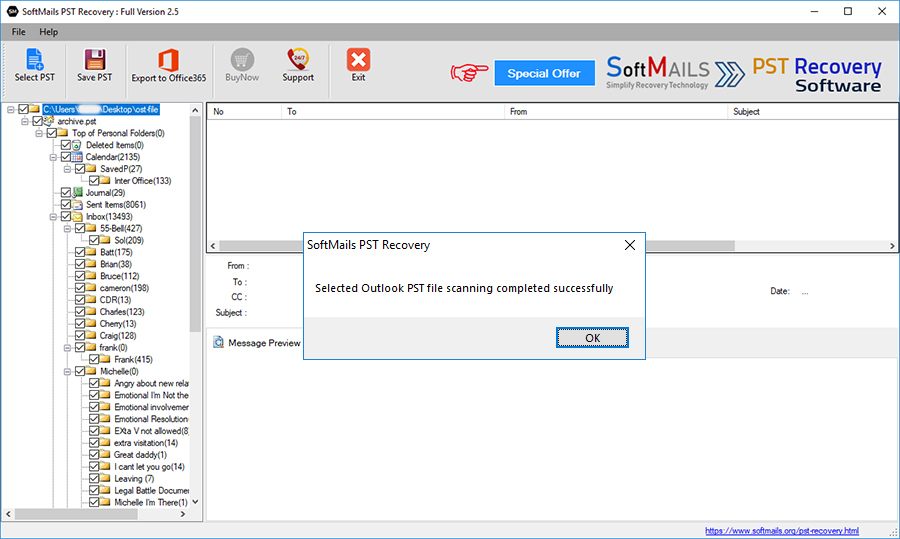Click the Leaving (7) folder icon
Viewport: 900px width, 539px height.
click(x=105, y=478)
